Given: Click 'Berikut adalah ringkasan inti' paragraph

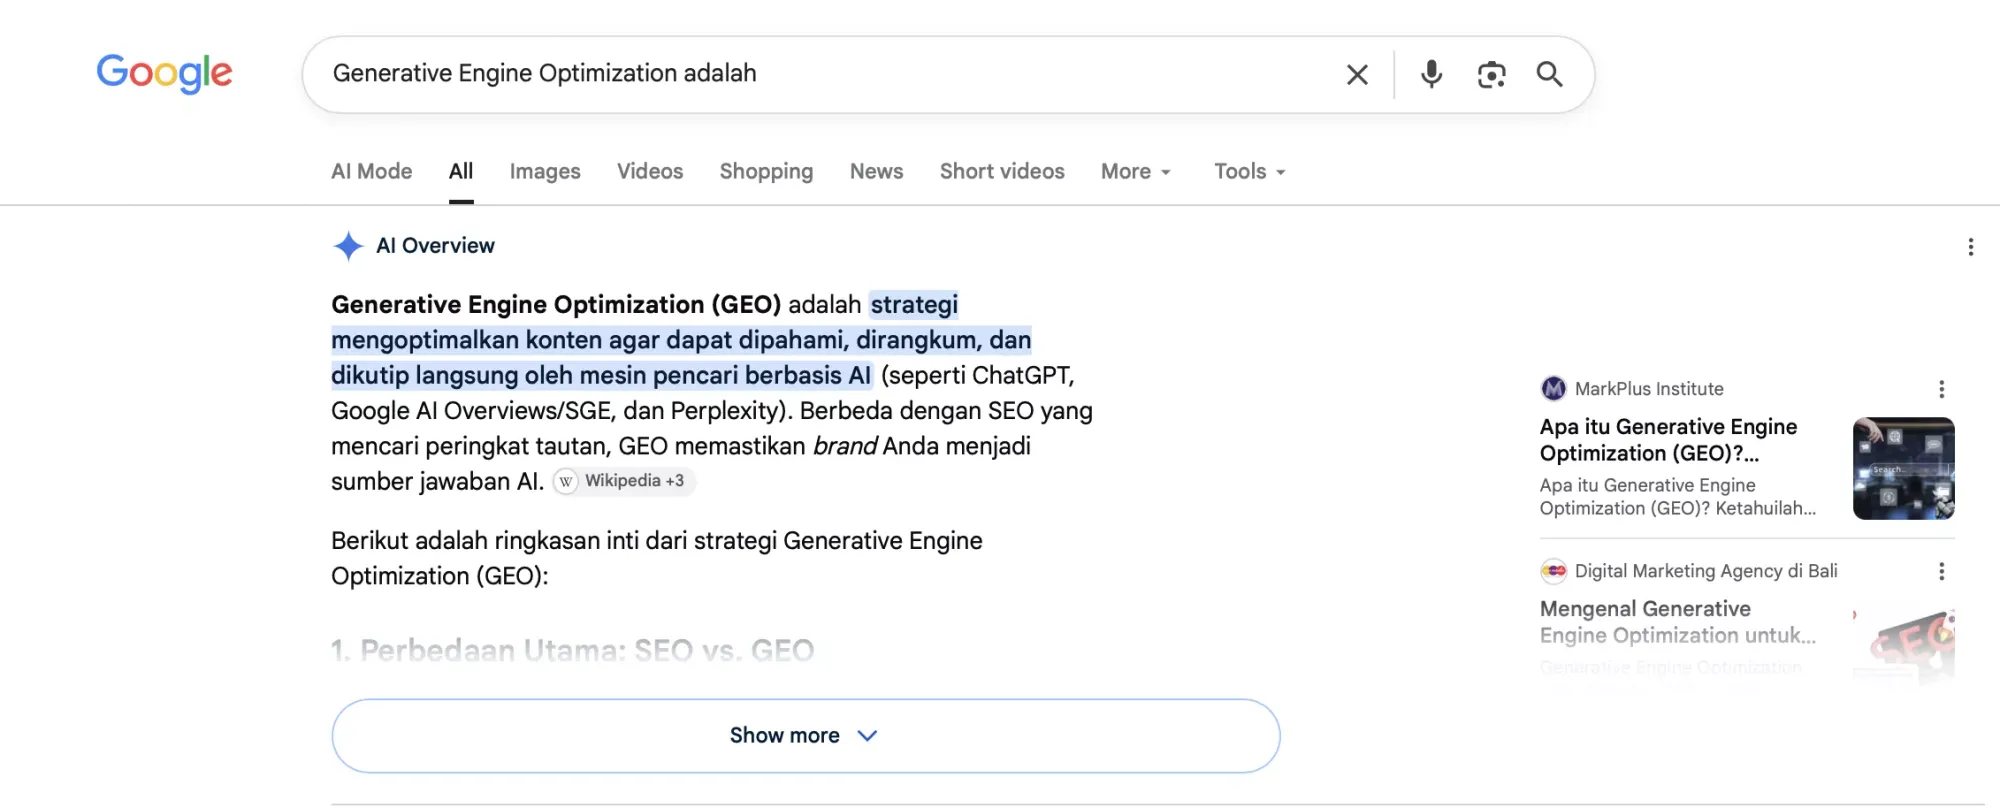Looking at the screenshot, I should [x=657, y=558].
